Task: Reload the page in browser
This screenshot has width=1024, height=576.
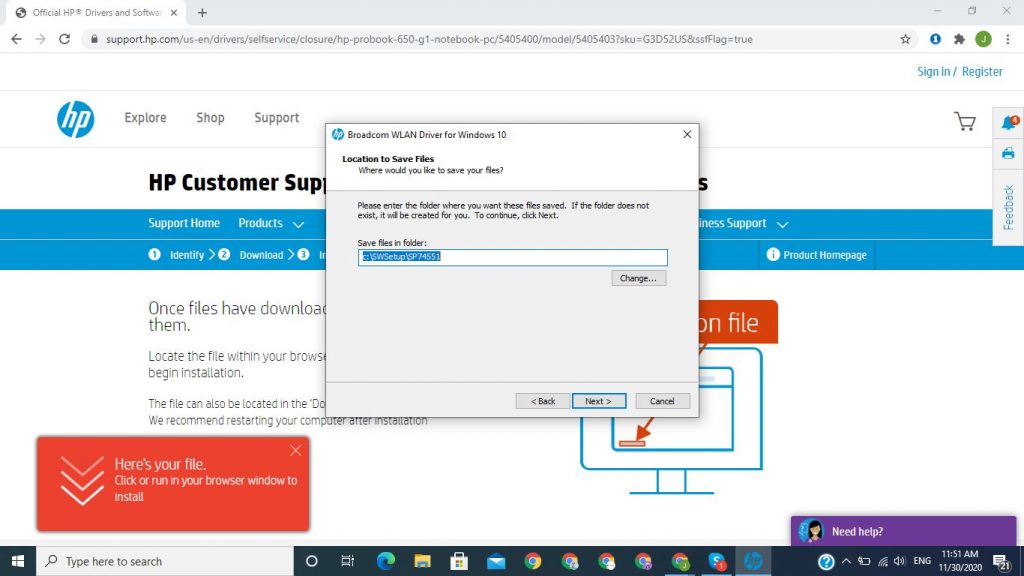Action: coord(65,39)
